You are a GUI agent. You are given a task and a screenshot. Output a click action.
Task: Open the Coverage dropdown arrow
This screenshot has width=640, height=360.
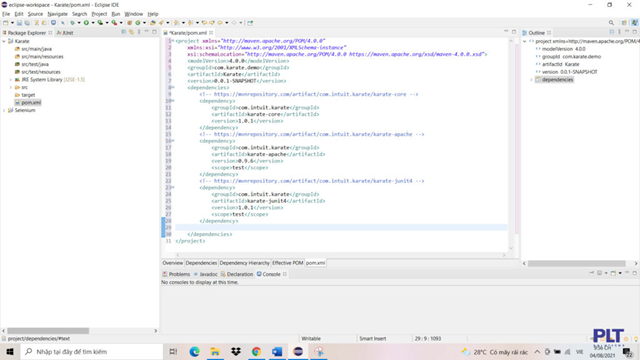pyautogui.click(x=107, y=23)
